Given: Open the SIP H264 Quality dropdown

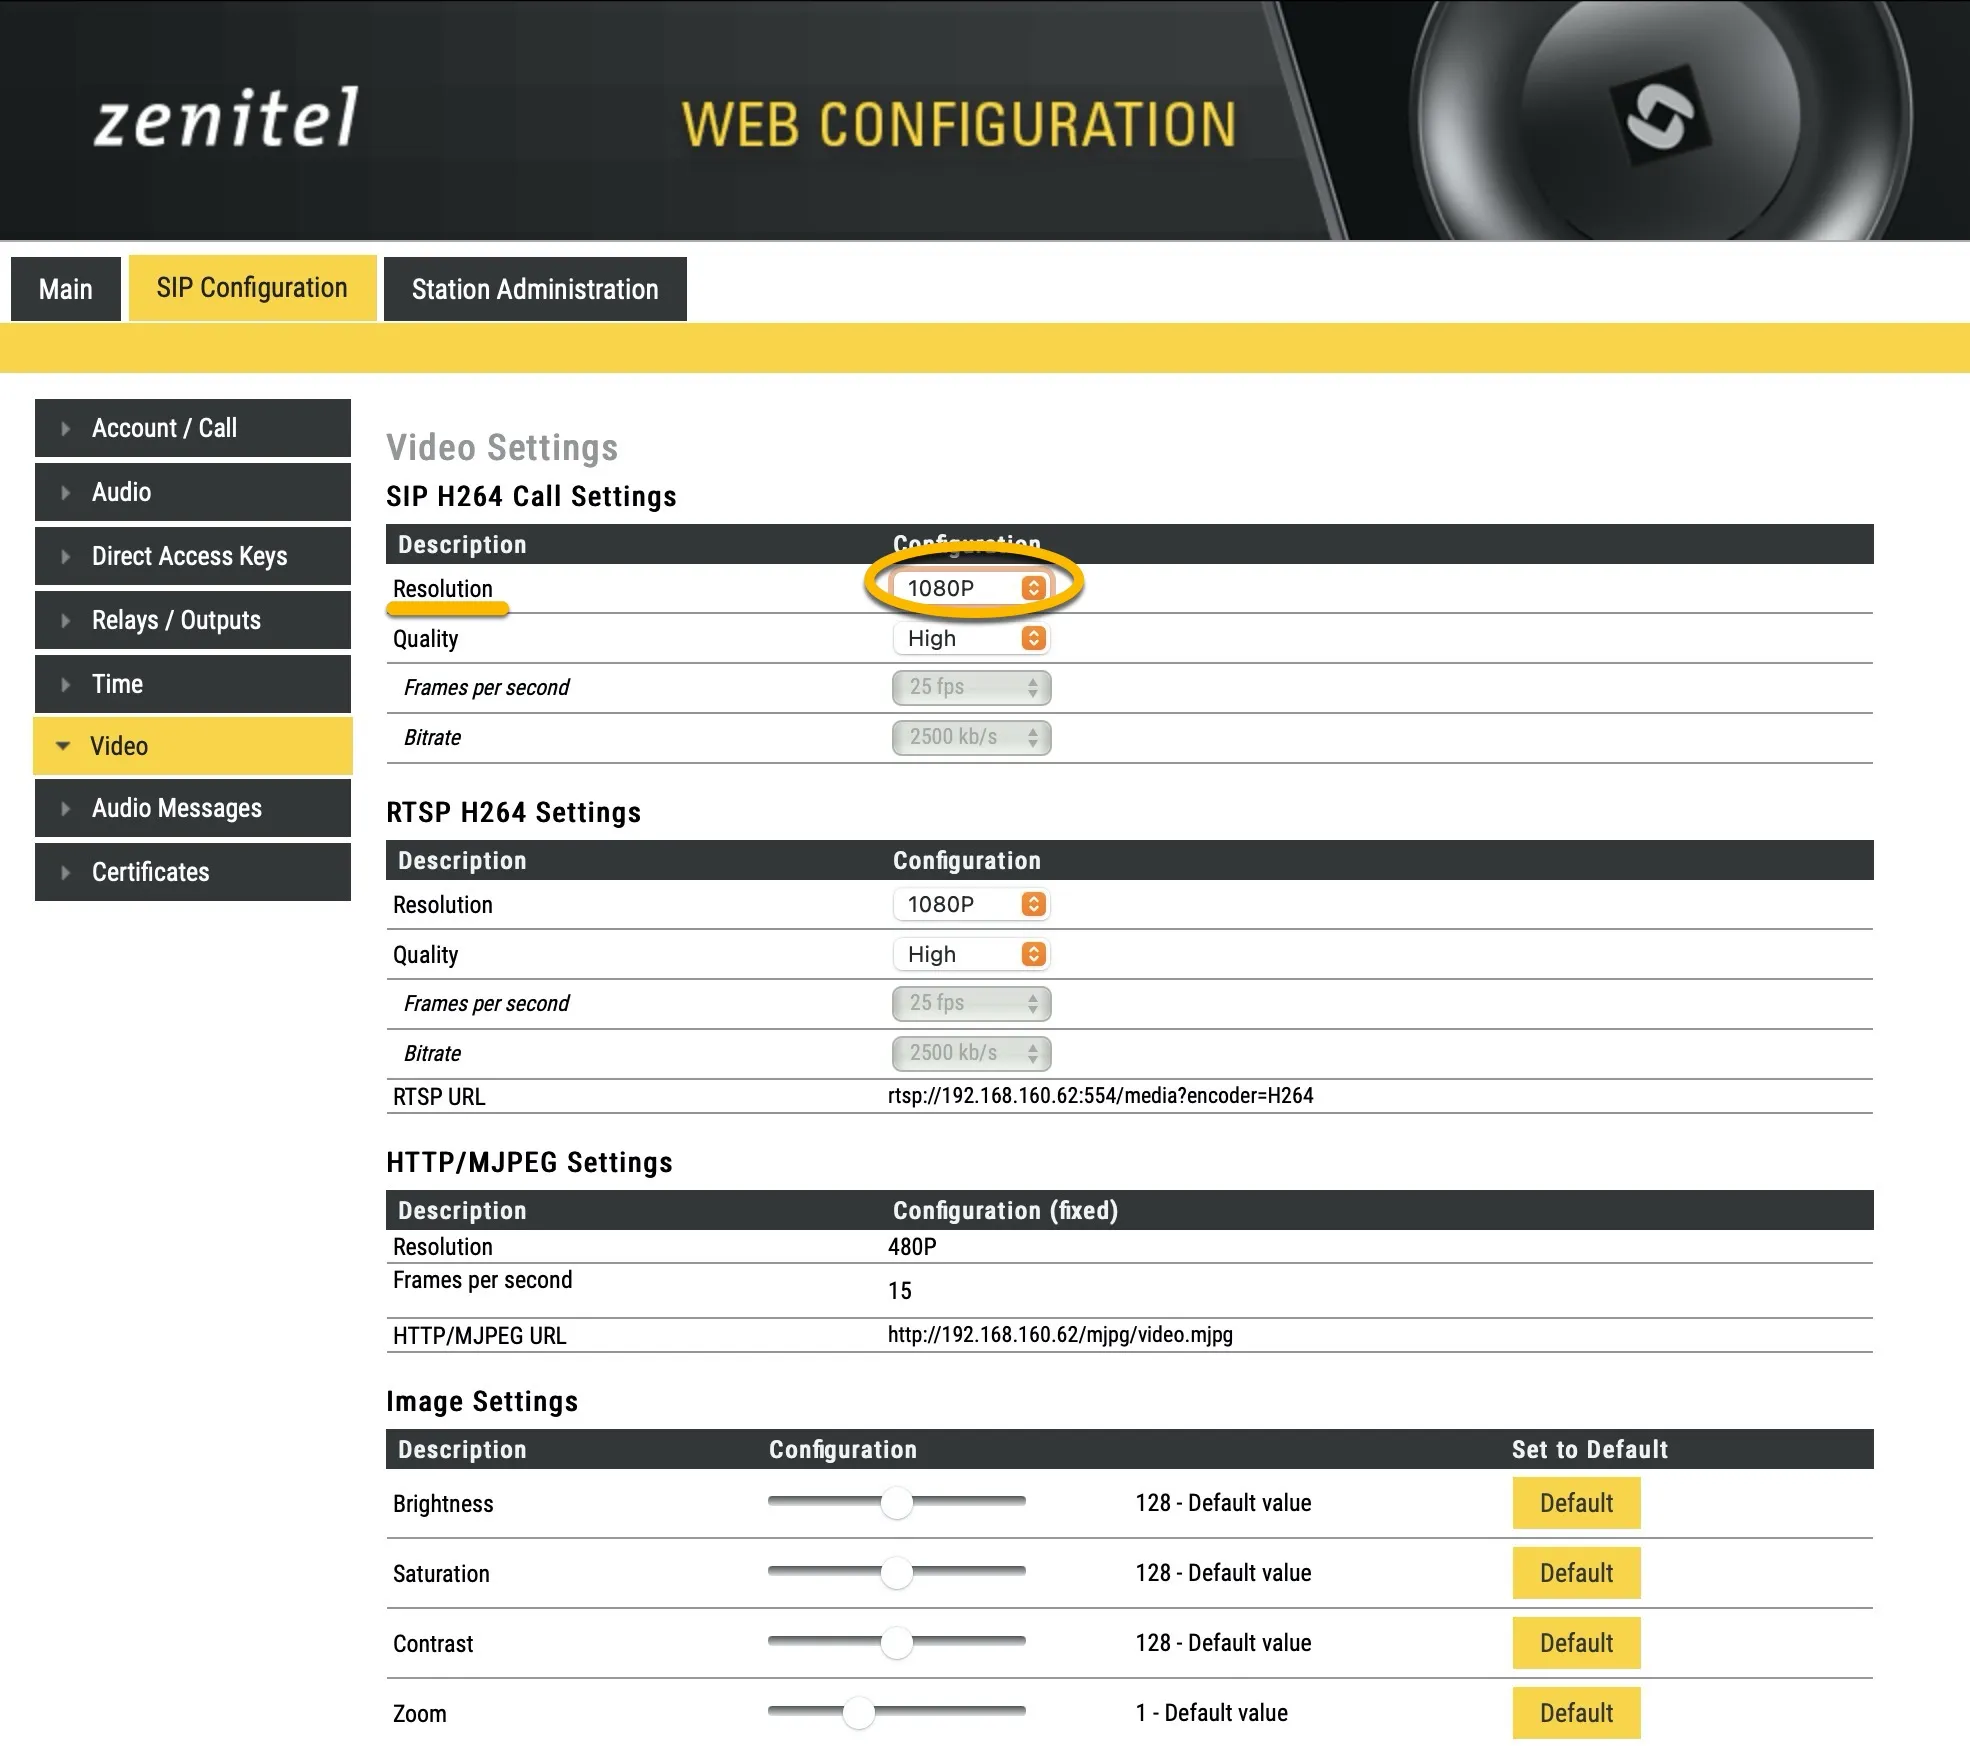Looking at the screenshot, I should click(971, 638).
